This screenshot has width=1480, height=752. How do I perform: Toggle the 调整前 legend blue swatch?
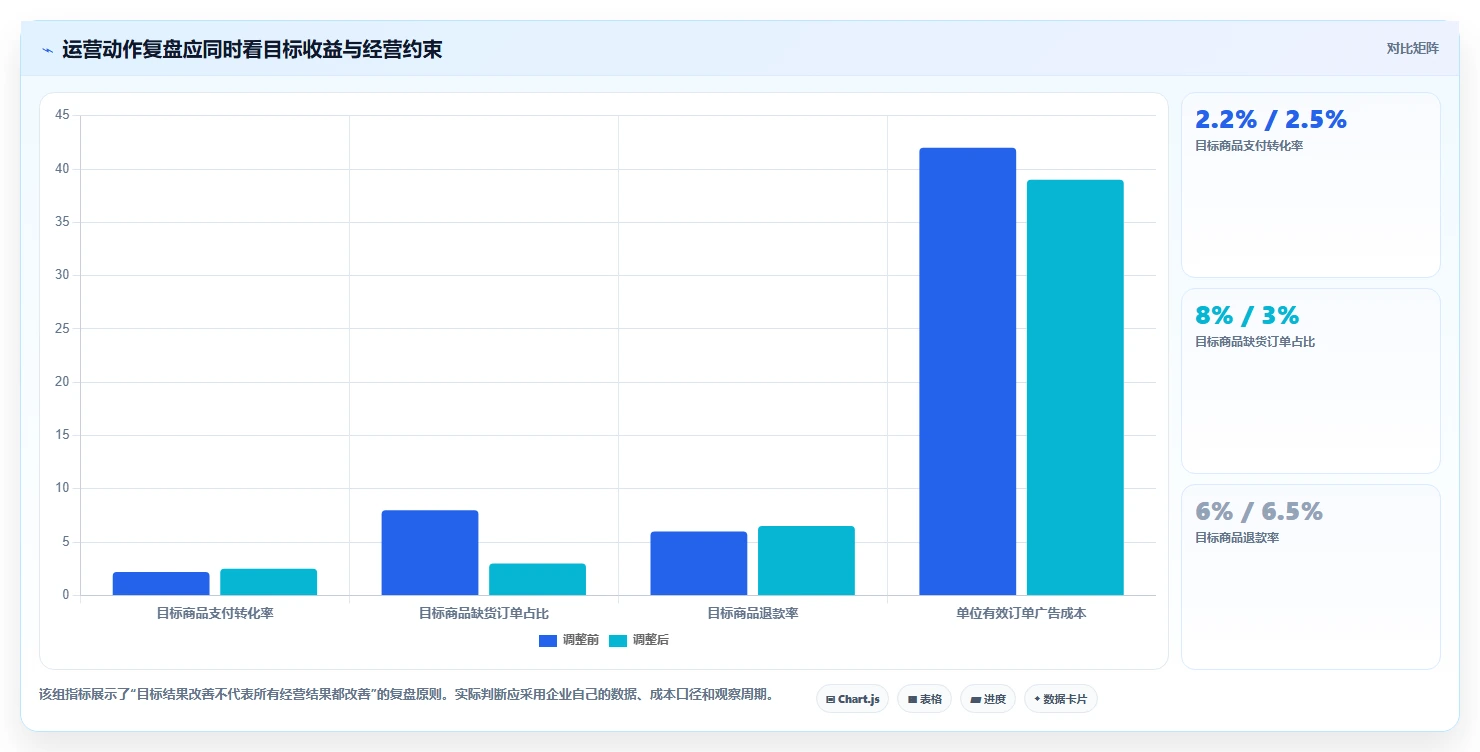click(x=548, y=640)
